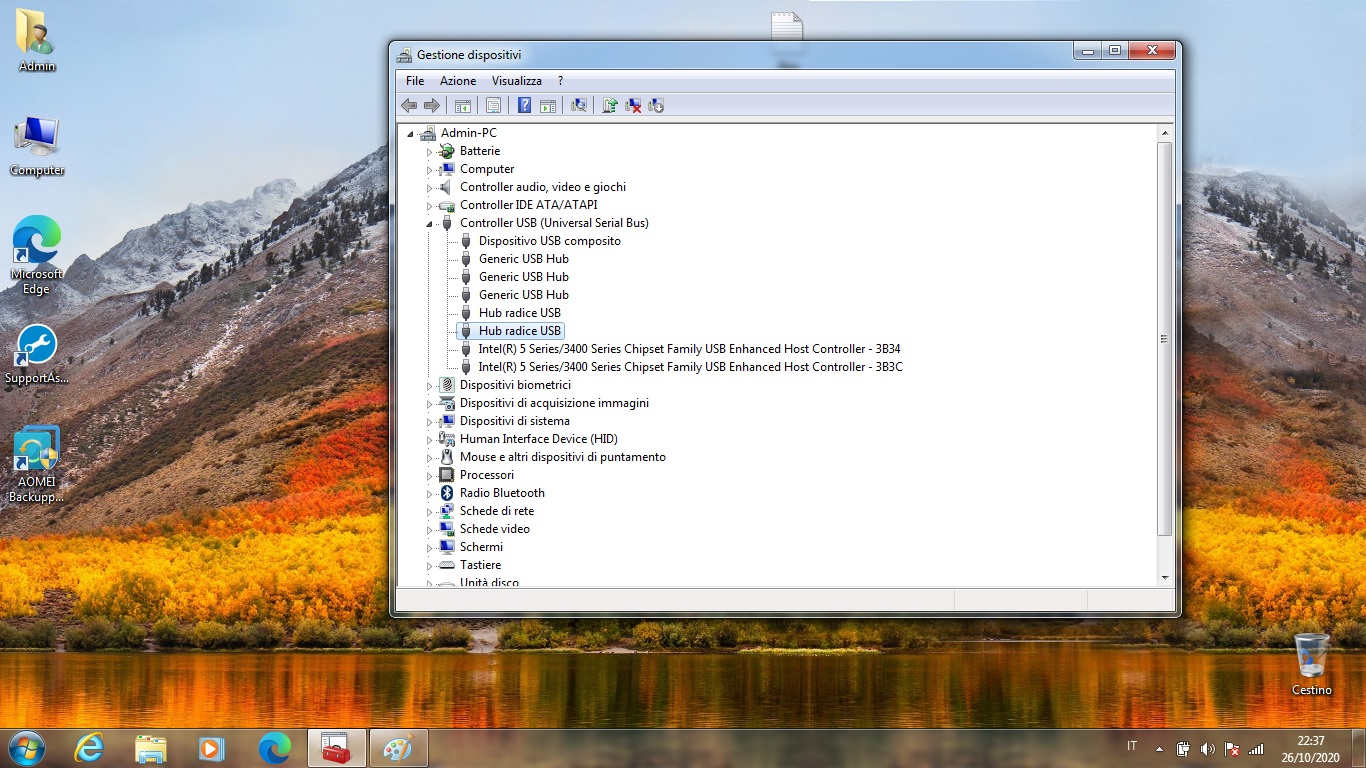
Task: Open the Visualizza menu
Action: coord(516,81)
